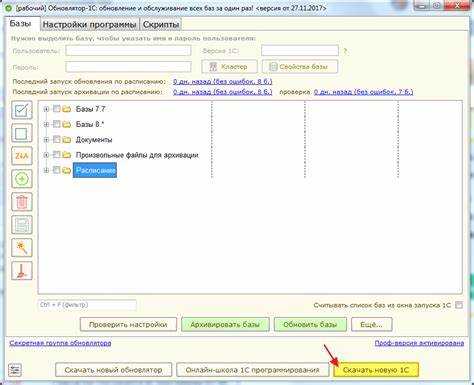Click the Ctrl + F filter field
474x385 pixels.
click(87, 305)
